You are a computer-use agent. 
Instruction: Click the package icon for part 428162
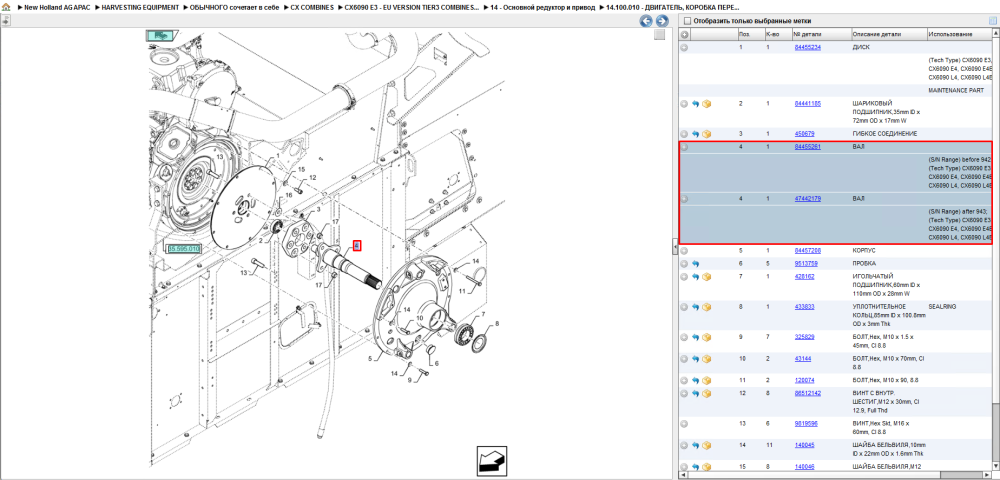(x=707, y=277)
